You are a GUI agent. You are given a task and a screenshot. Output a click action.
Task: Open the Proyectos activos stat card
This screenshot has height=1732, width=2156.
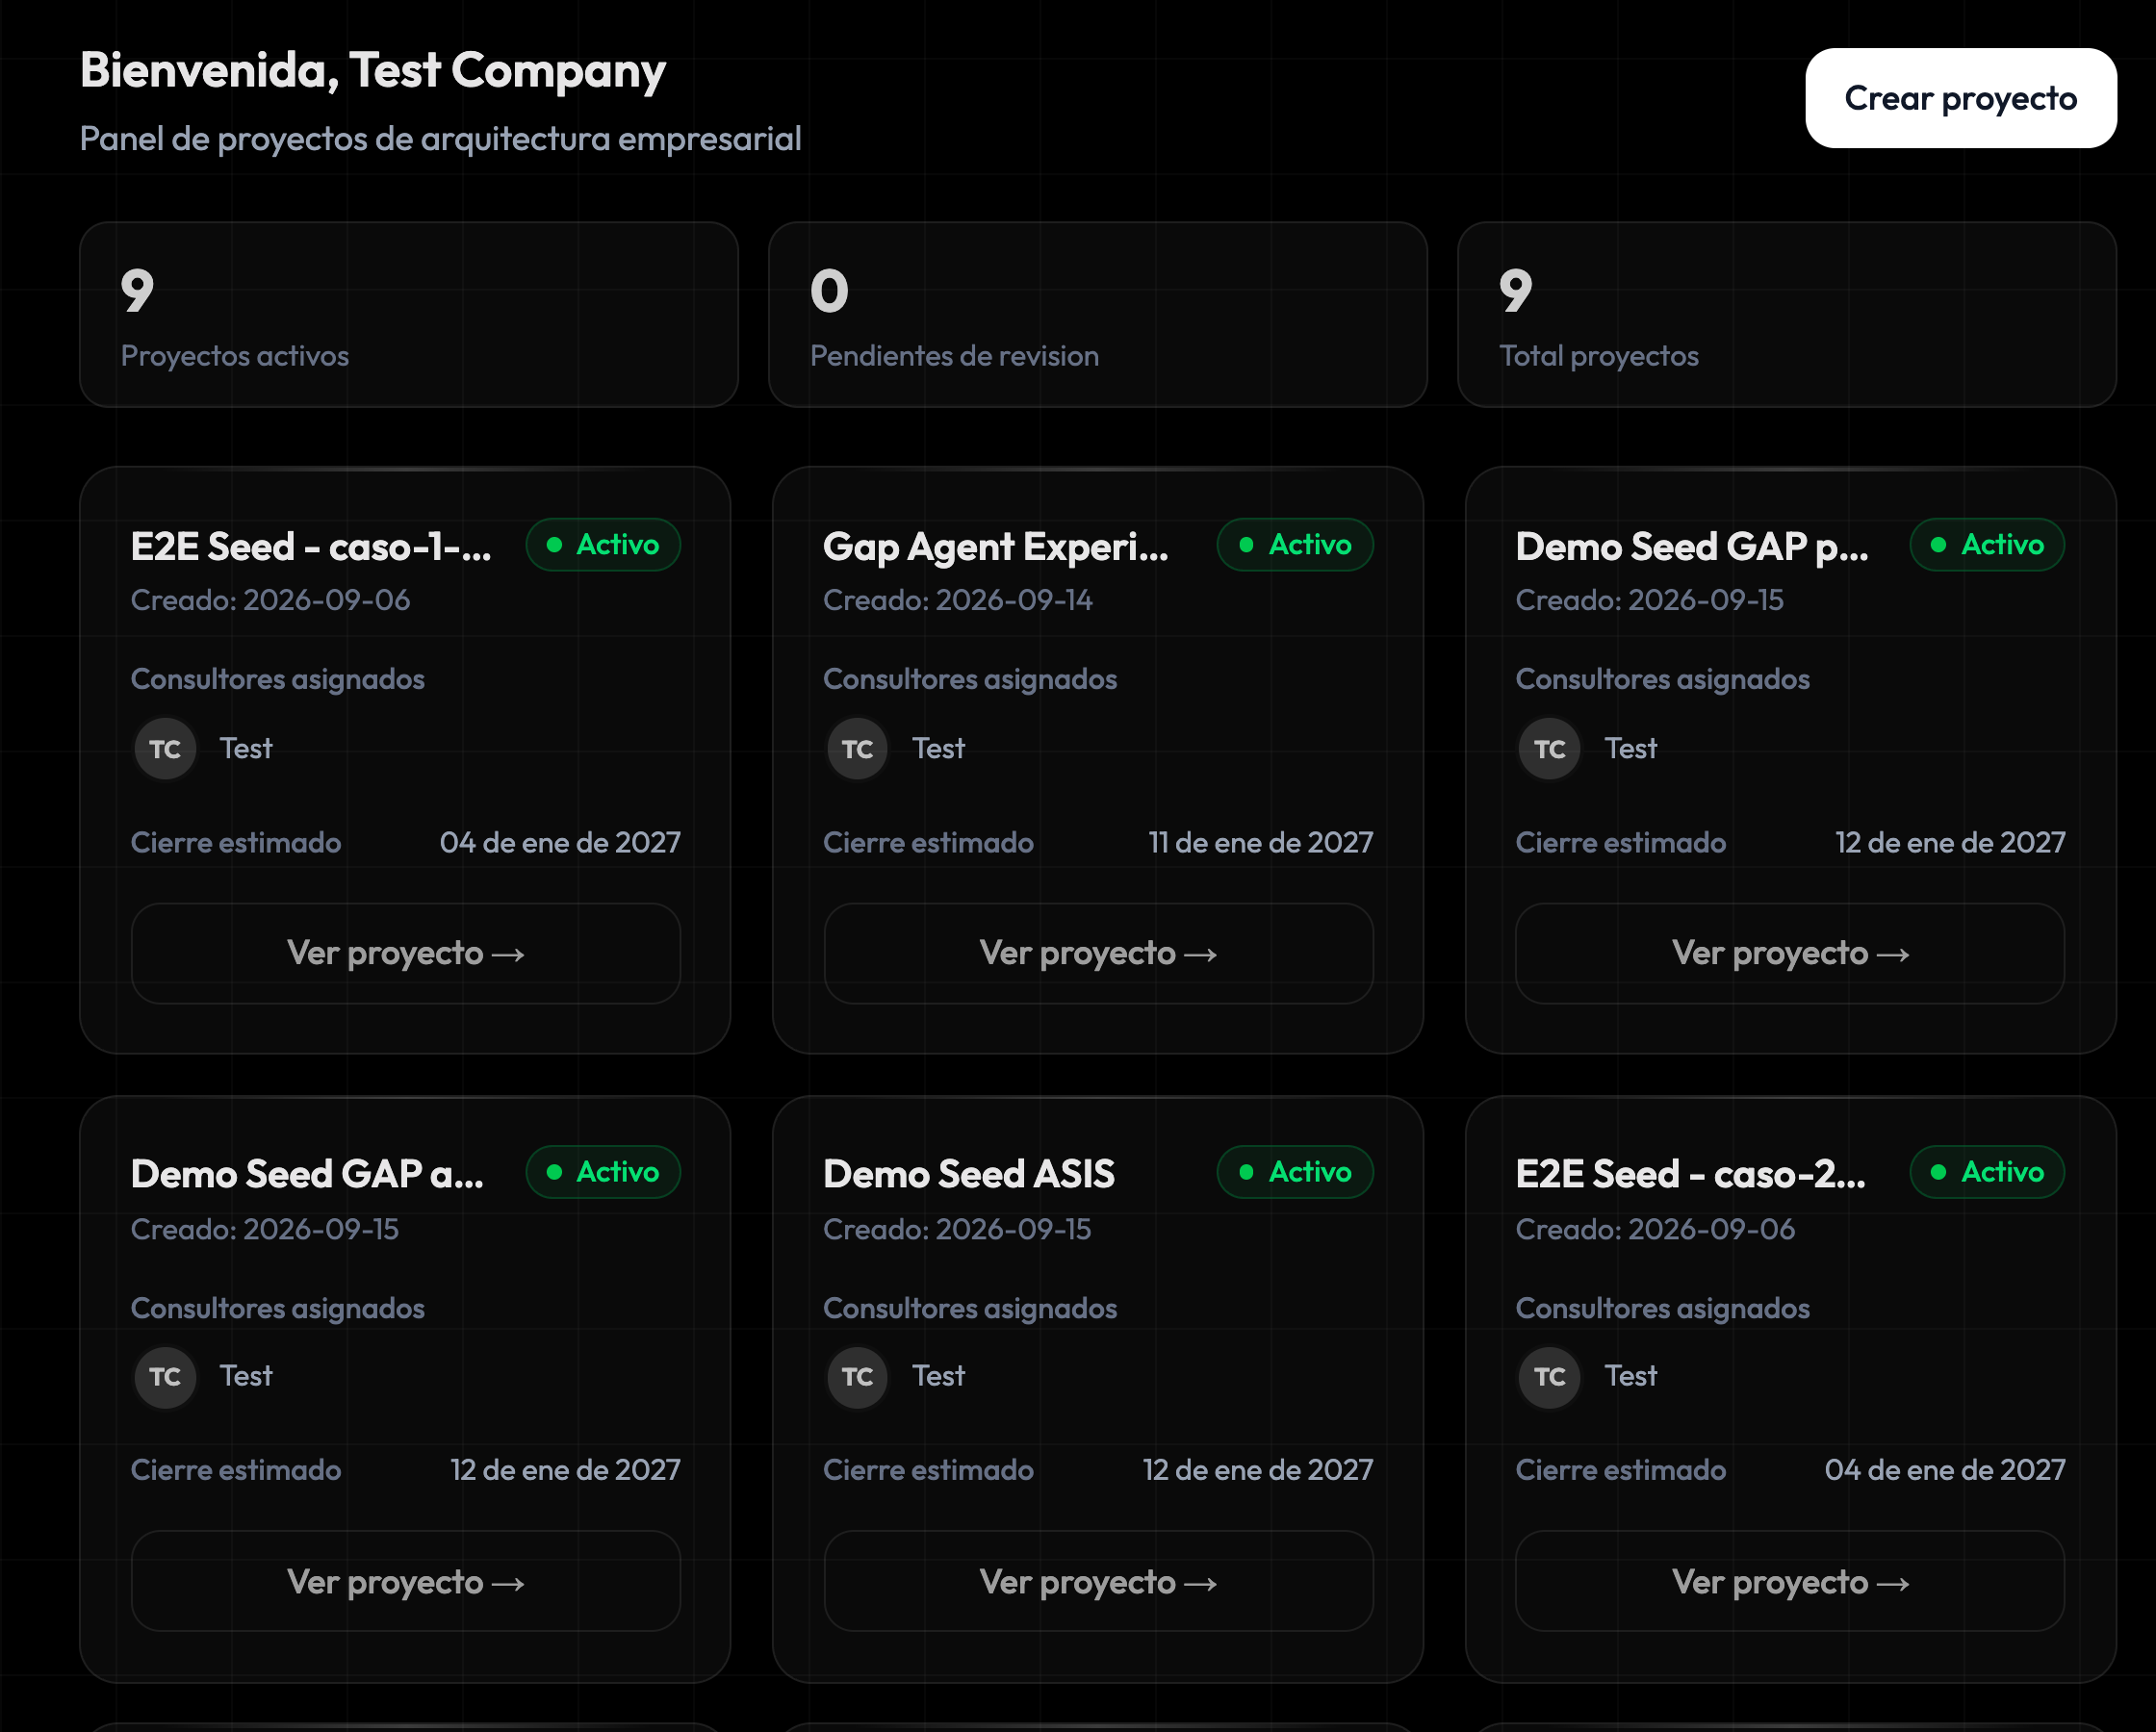tap(409, 314)
